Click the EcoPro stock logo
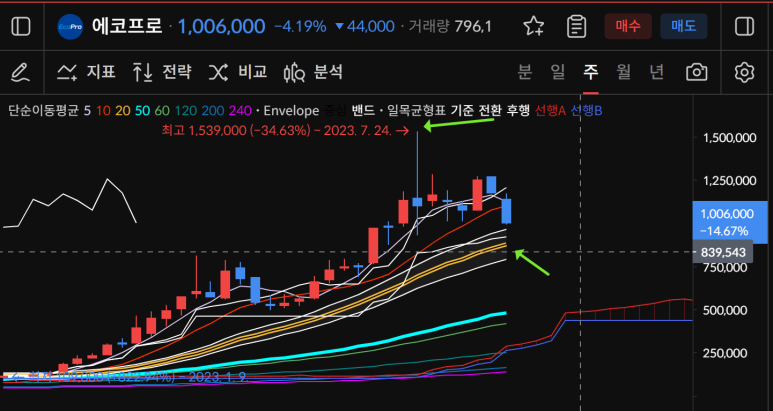Image resolution: width=773 pixels, height=411 pixels. 70,26
